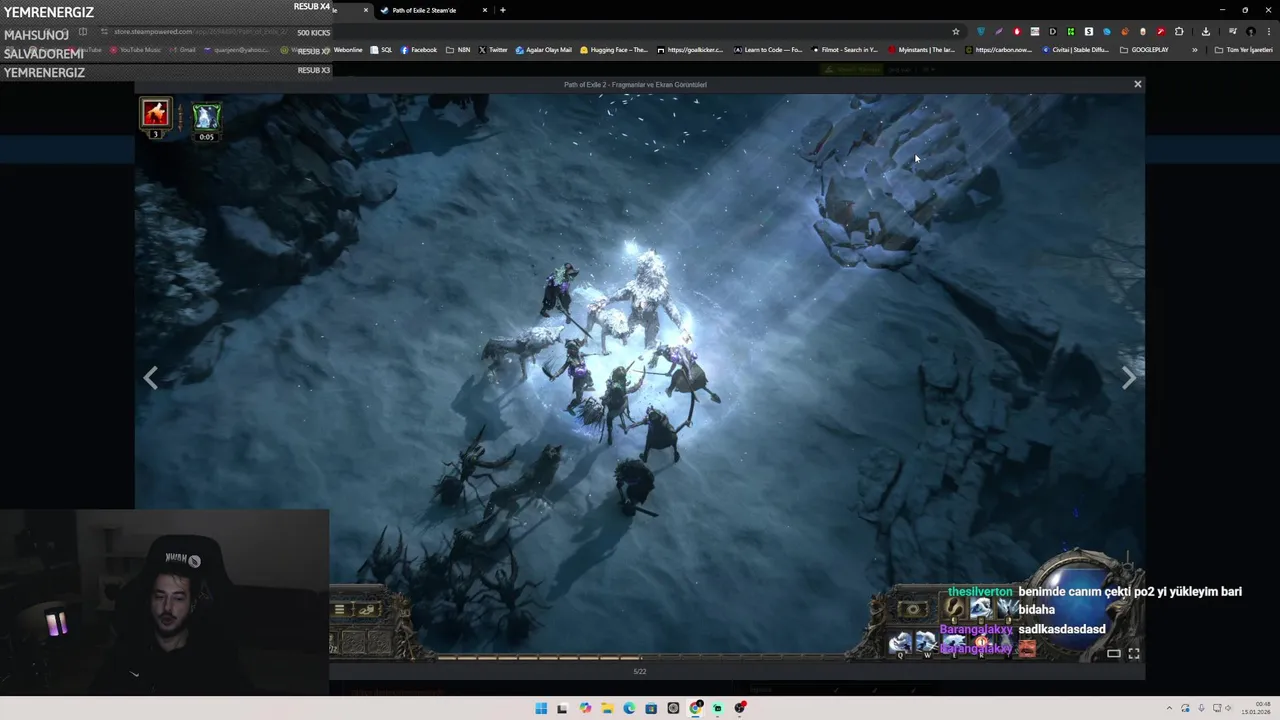
Task: Click the 0:05 timer buff icon in-game
Action: [206, 116]
